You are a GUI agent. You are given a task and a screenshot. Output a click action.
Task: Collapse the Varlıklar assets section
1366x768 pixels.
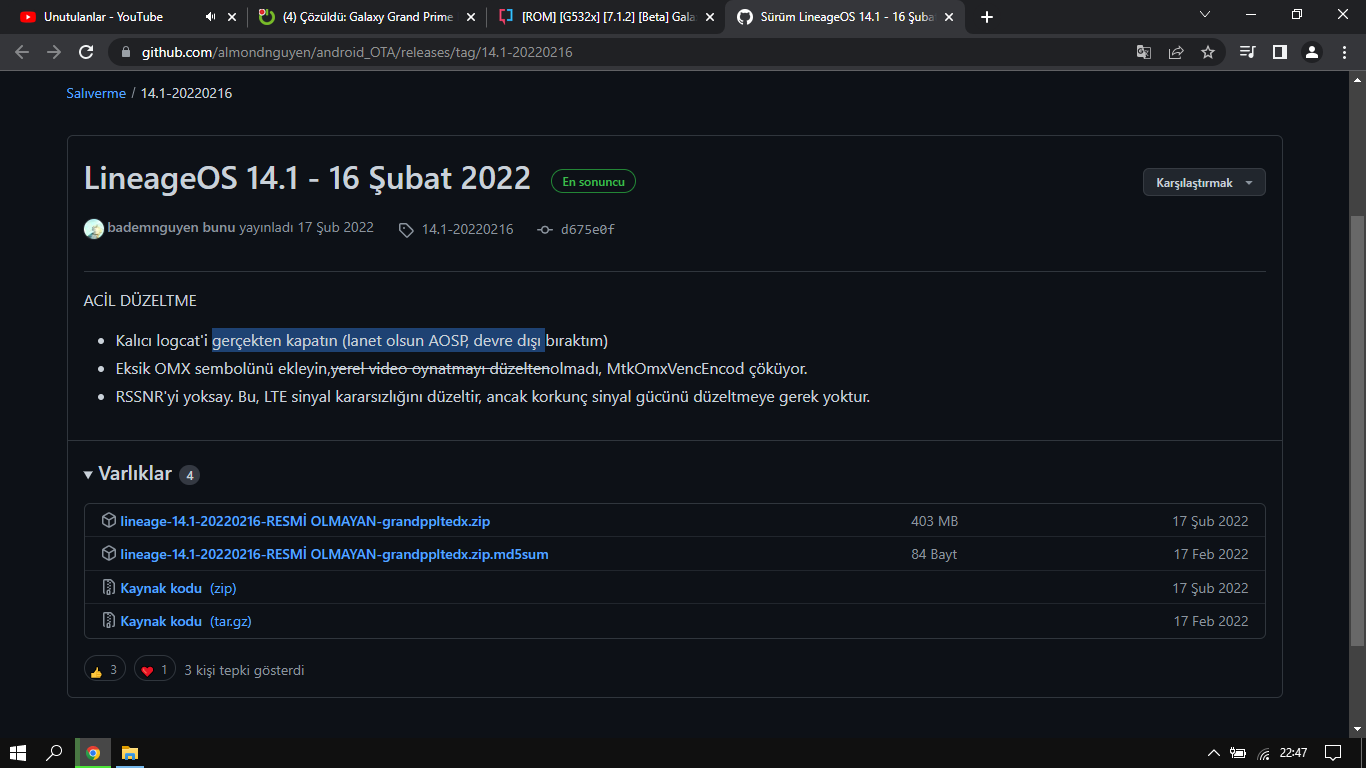tap(128, 474)
